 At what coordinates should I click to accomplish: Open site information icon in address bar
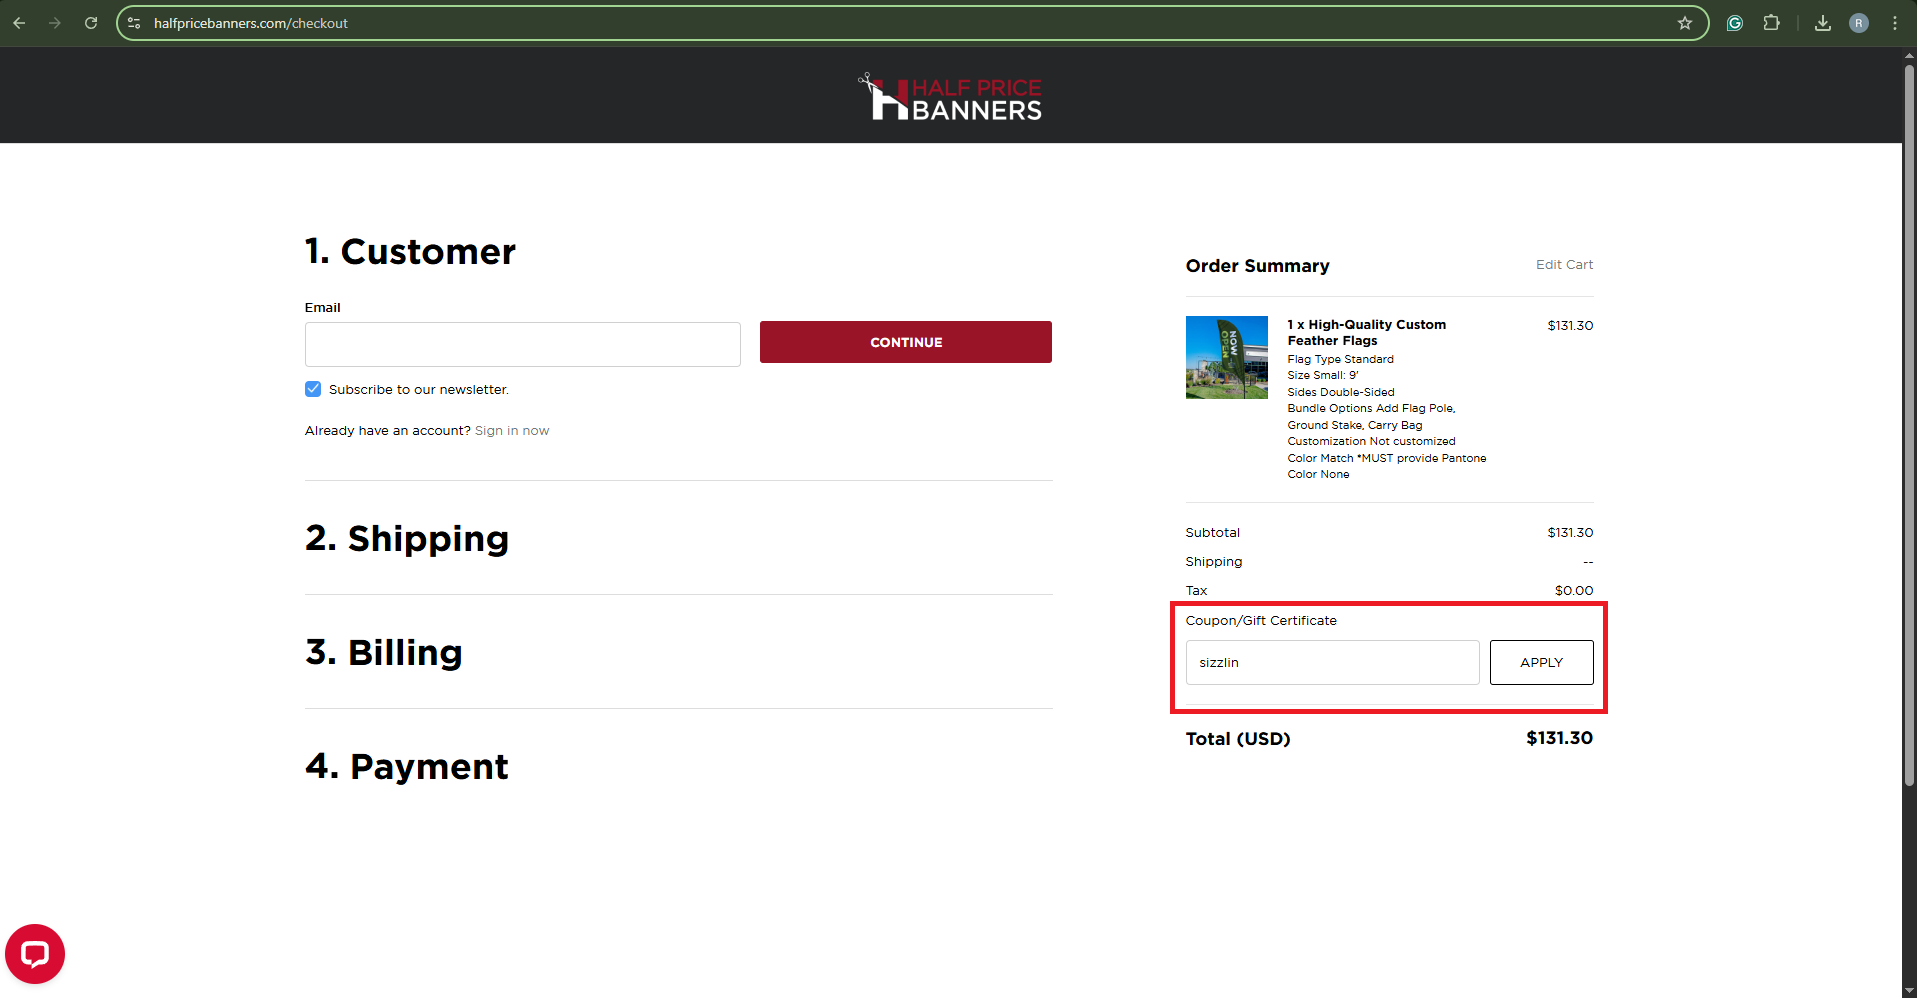[134, 23]
